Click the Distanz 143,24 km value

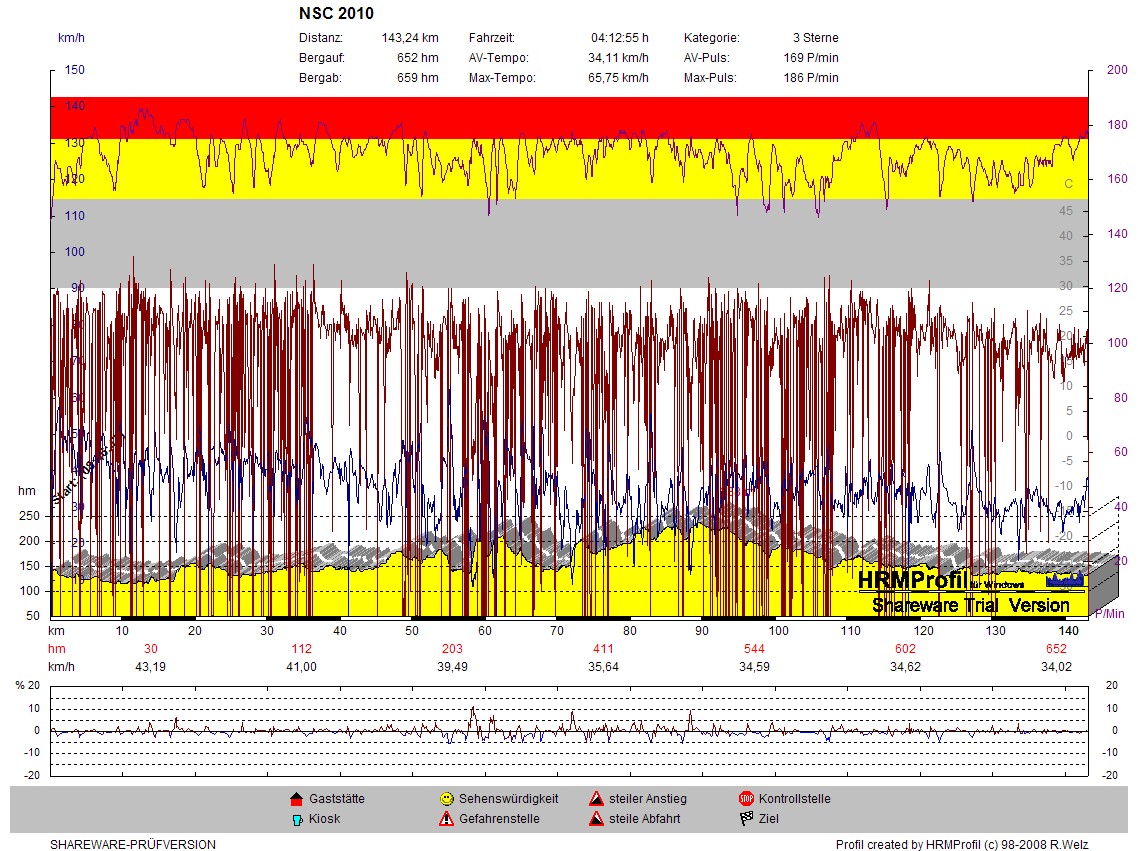click(410, 38)
